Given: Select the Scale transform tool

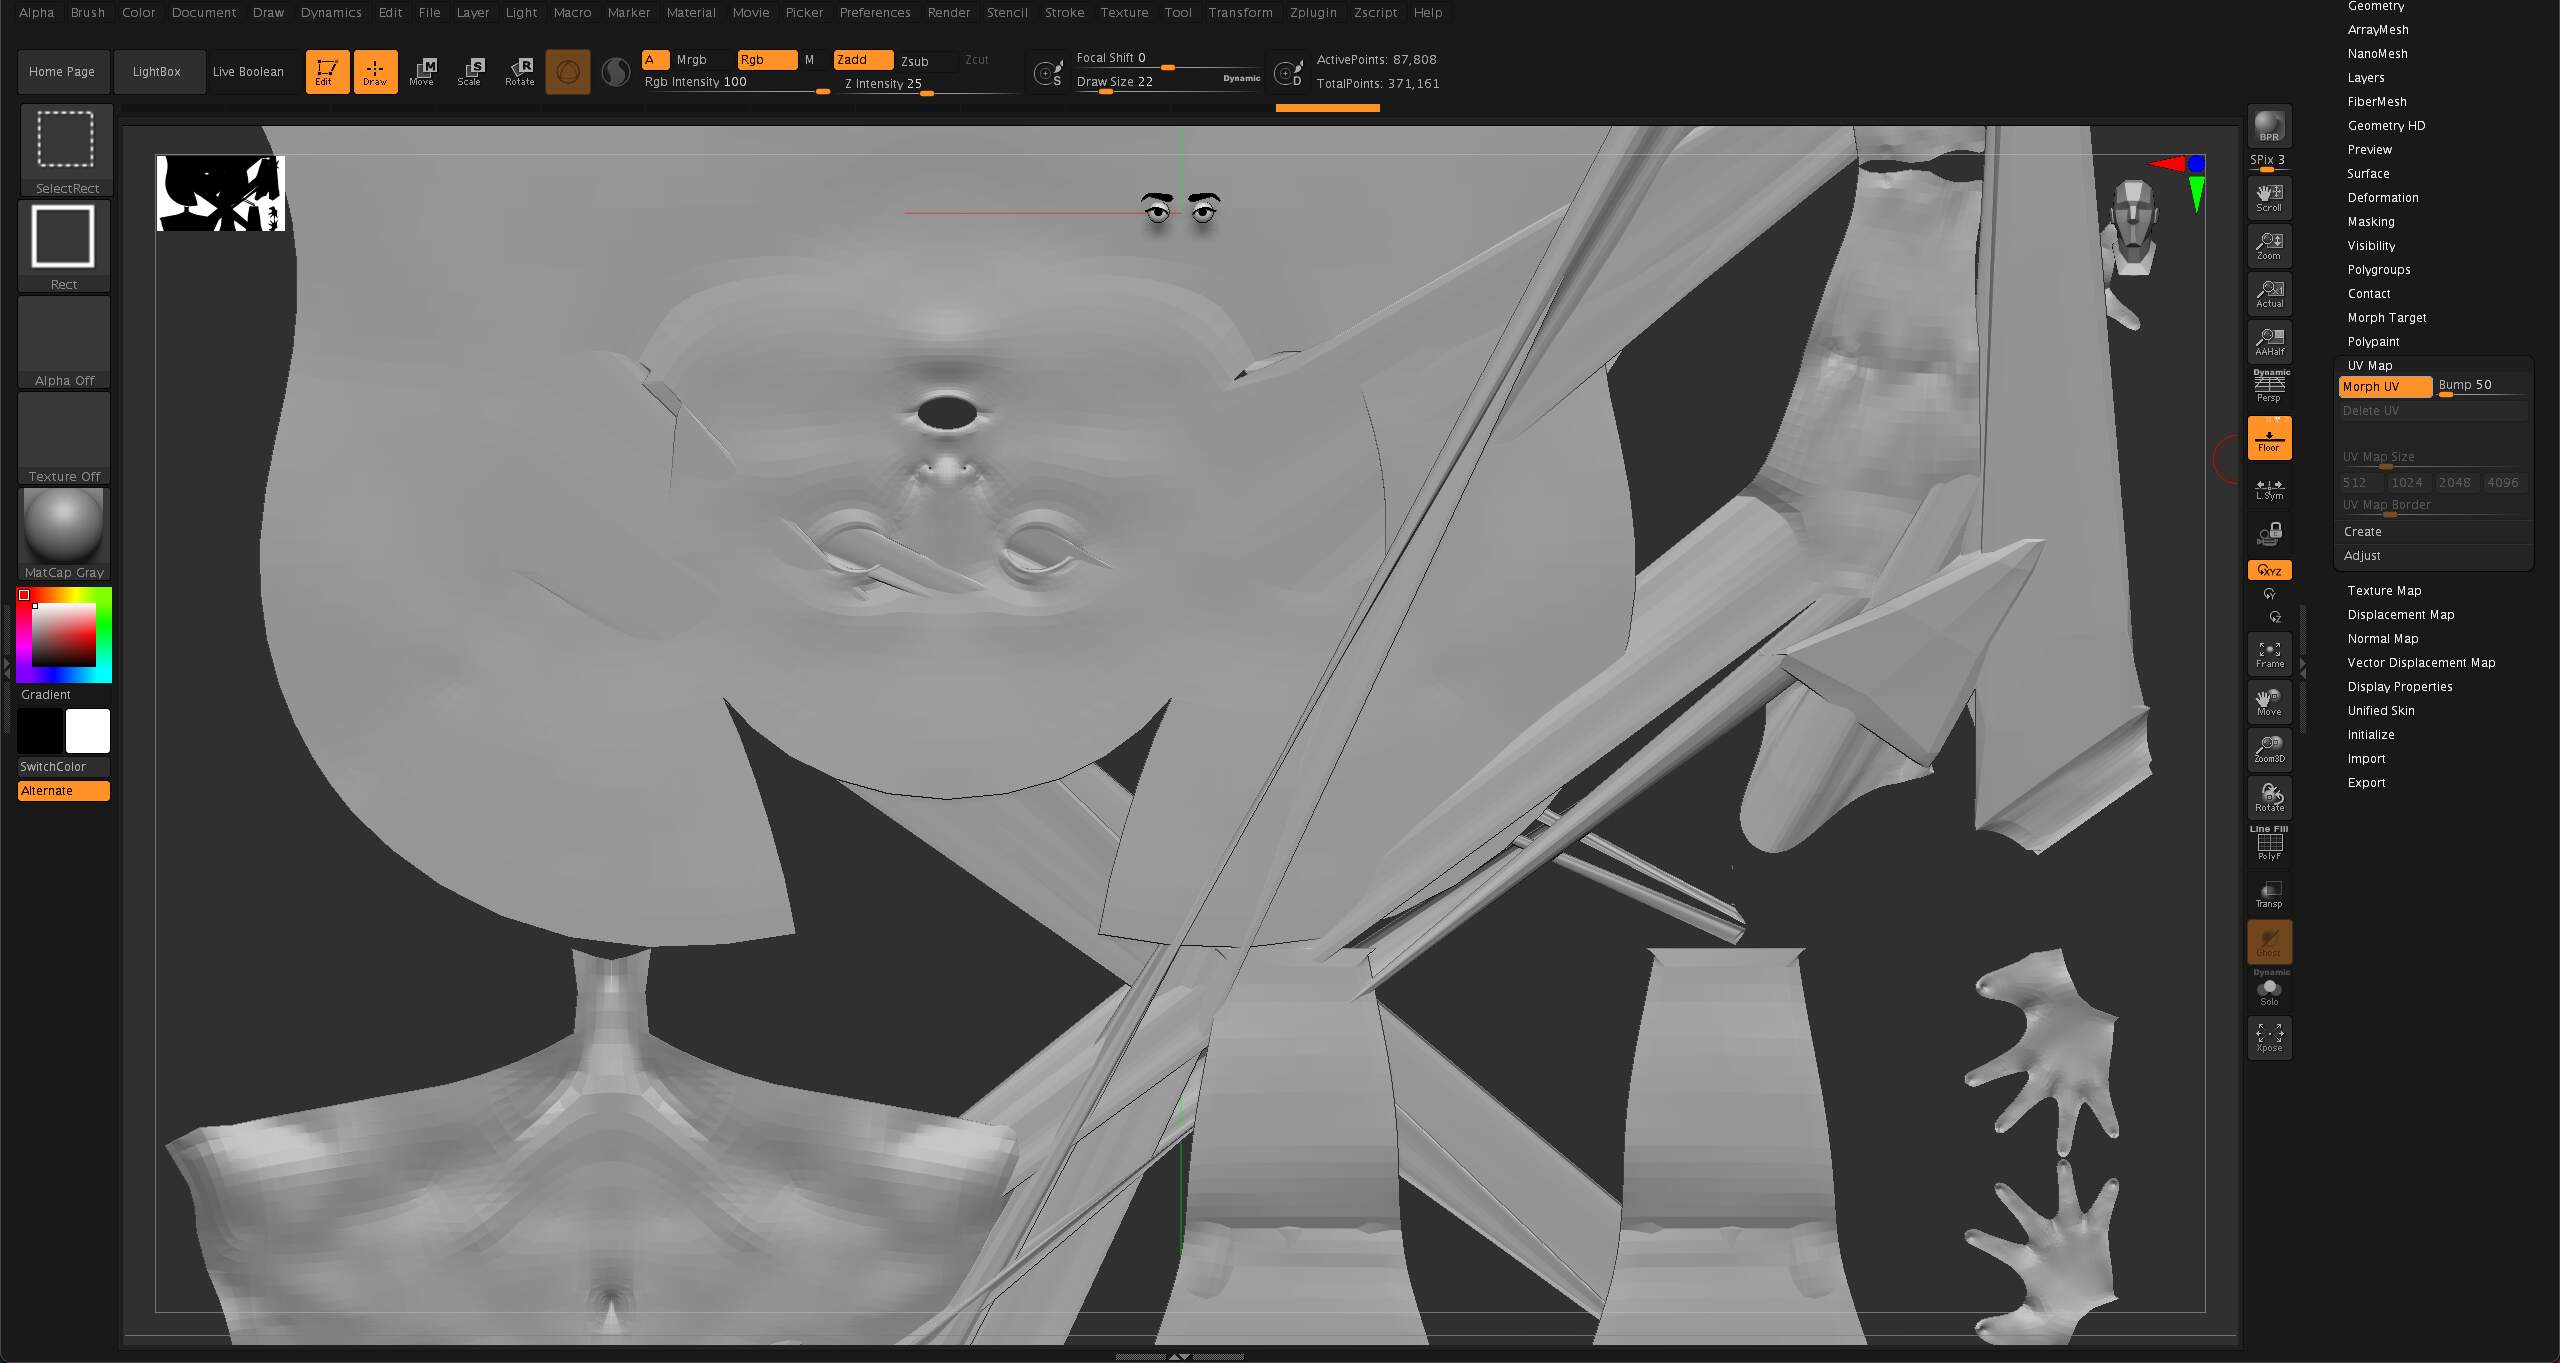Looking at the screenshot, I should (470, 71).
